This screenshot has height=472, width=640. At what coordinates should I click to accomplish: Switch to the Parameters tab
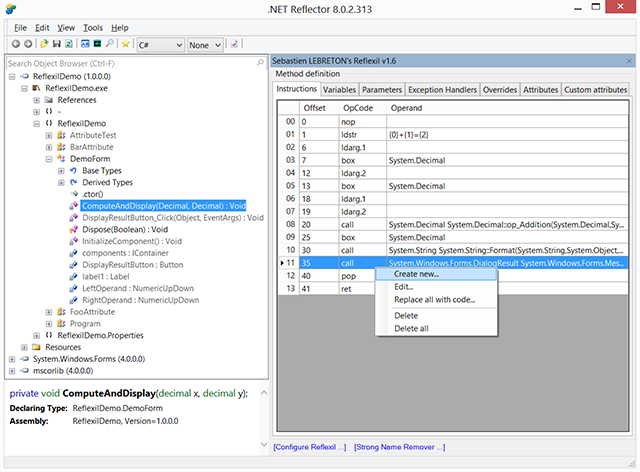tap(382, 89)
